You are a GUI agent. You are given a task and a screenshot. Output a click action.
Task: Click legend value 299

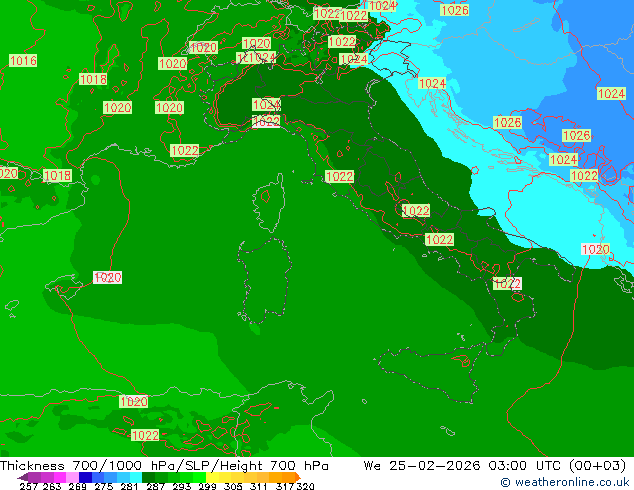(x=207, y=486)
